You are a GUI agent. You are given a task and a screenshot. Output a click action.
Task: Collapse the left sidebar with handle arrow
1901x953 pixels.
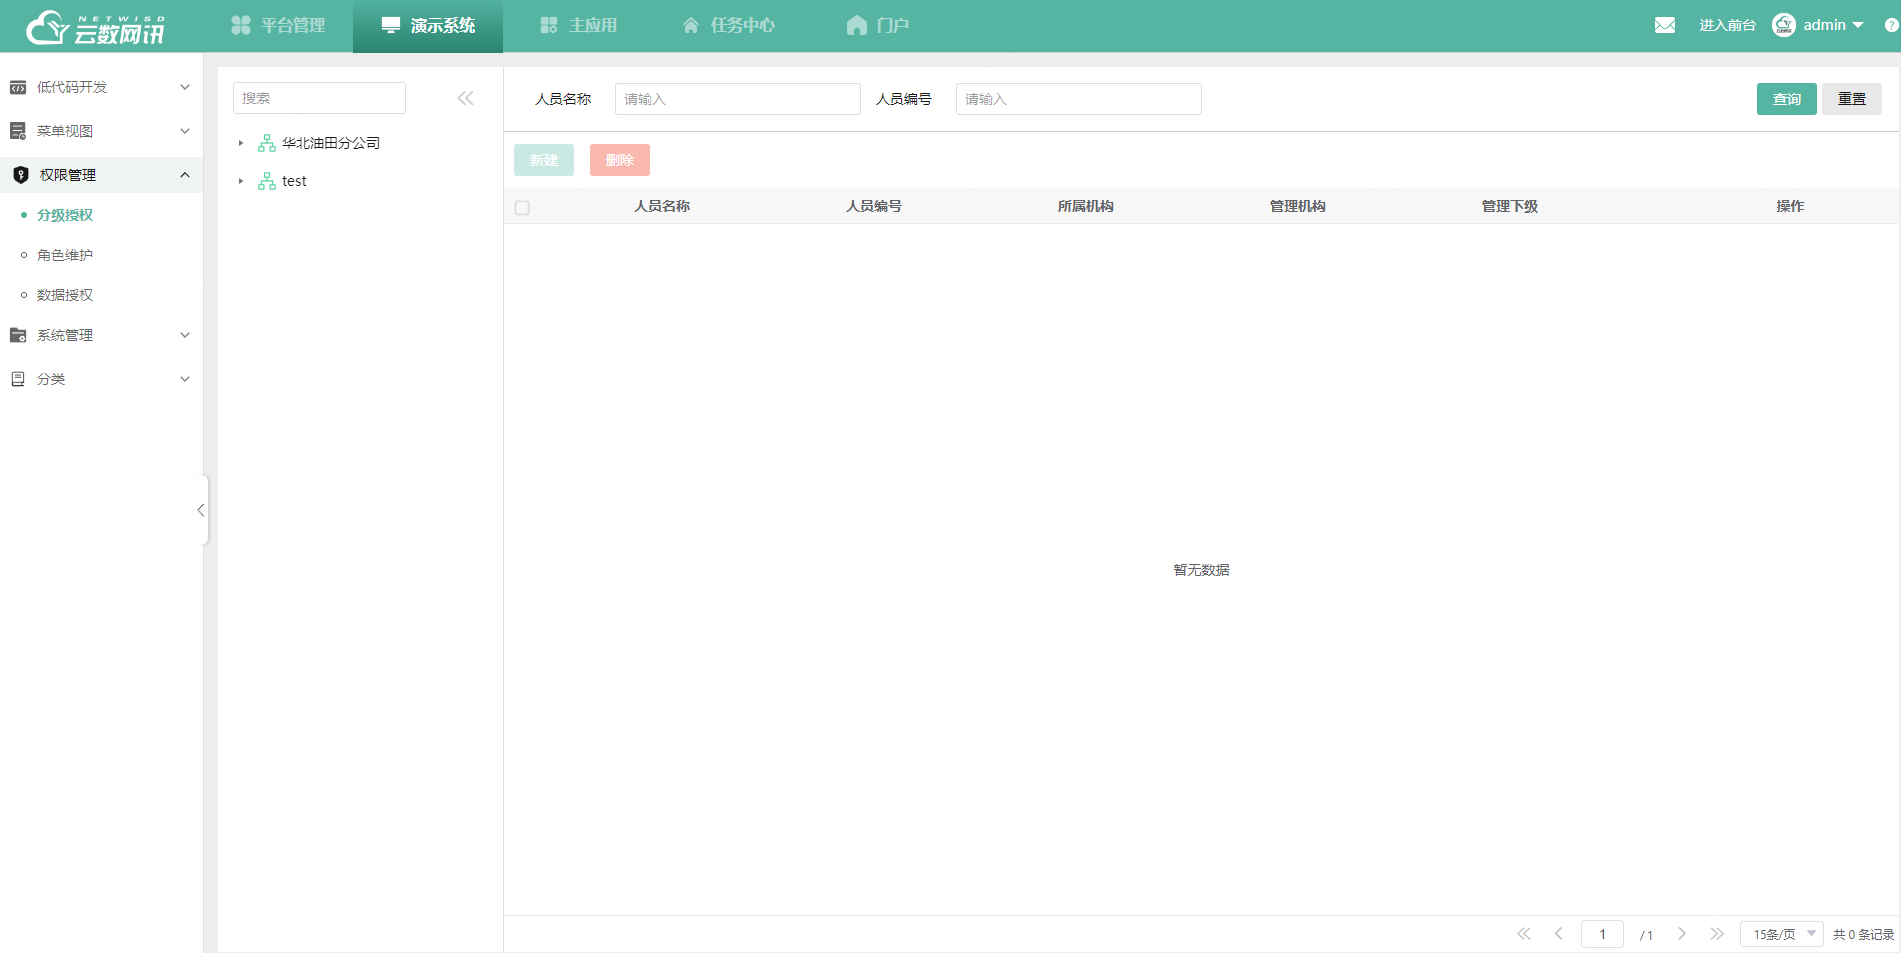coord(201,510)
